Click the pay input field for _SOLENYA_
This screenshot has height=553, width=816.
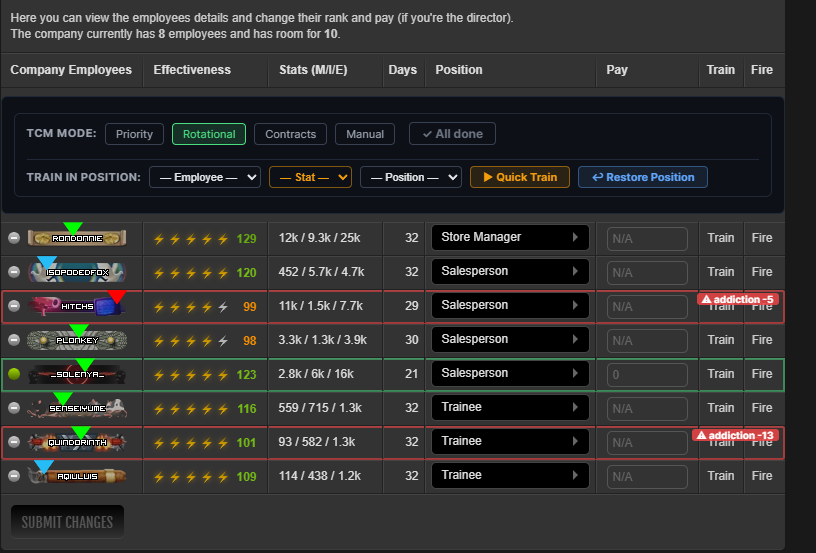647,374
